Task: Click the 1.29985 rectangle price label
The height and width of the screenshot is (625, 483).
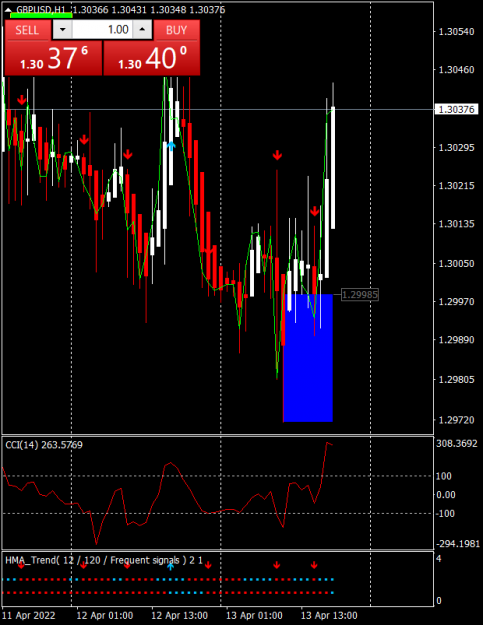Action: tap(360, 295)
